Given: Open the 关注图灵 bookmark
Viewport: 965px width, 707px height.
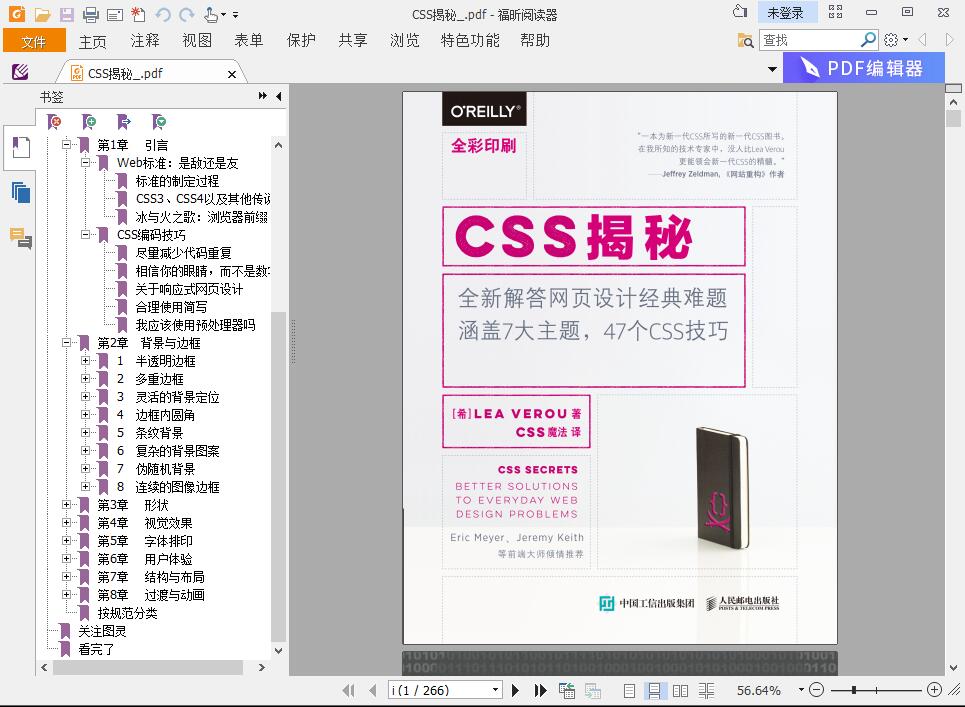Looking at the screenshot, I should click(x=102, y=631).
